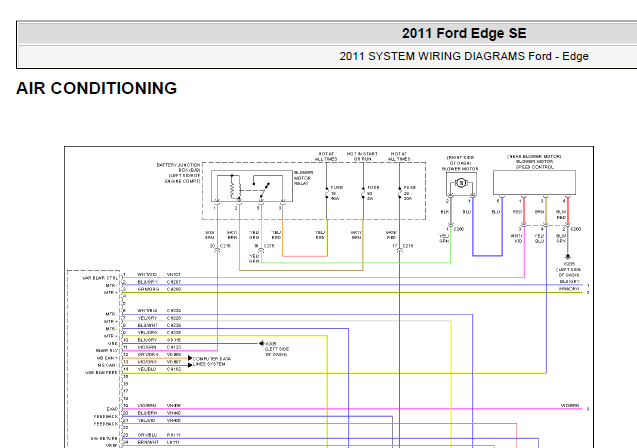Click "BLU/GRY" wire label on pin 2

tap(147, 282)
